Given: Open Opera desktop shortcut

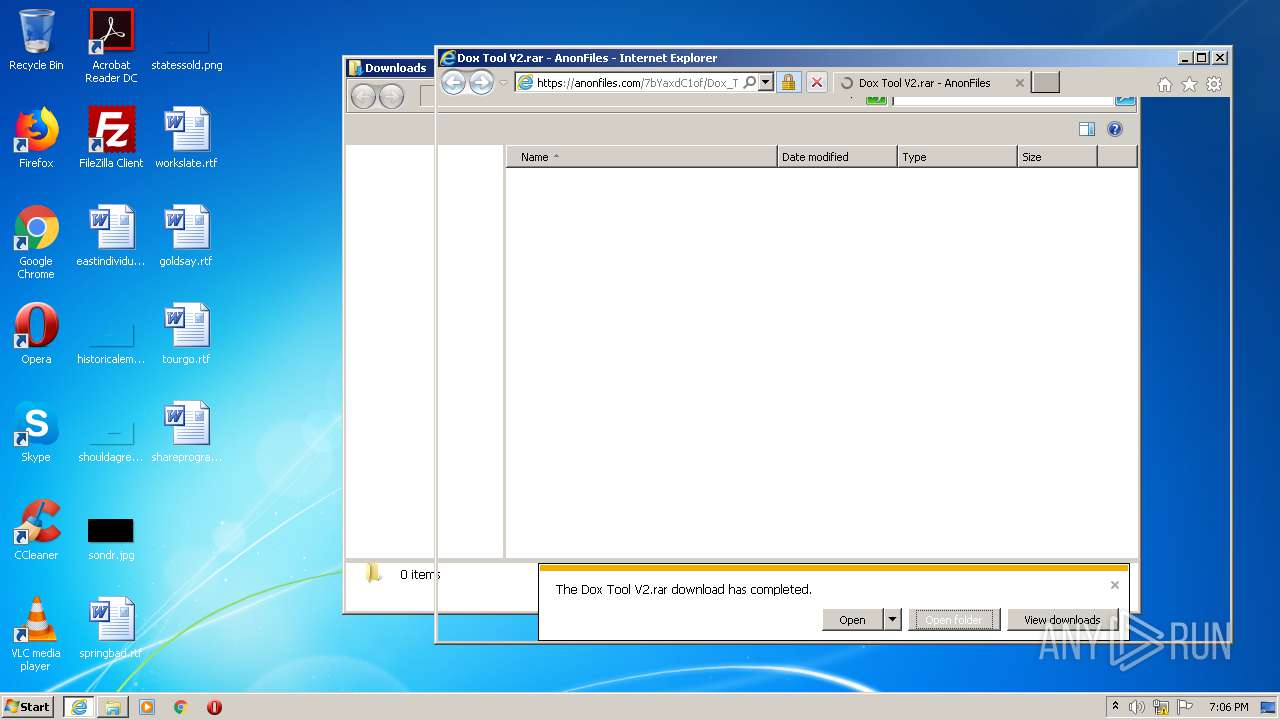Looking at the screenshot, I should 36,334.
